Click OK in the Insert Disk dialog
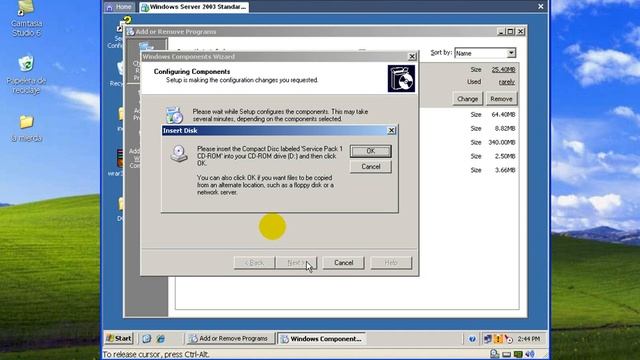Viewport: 640px width, 360px height. 370,151
